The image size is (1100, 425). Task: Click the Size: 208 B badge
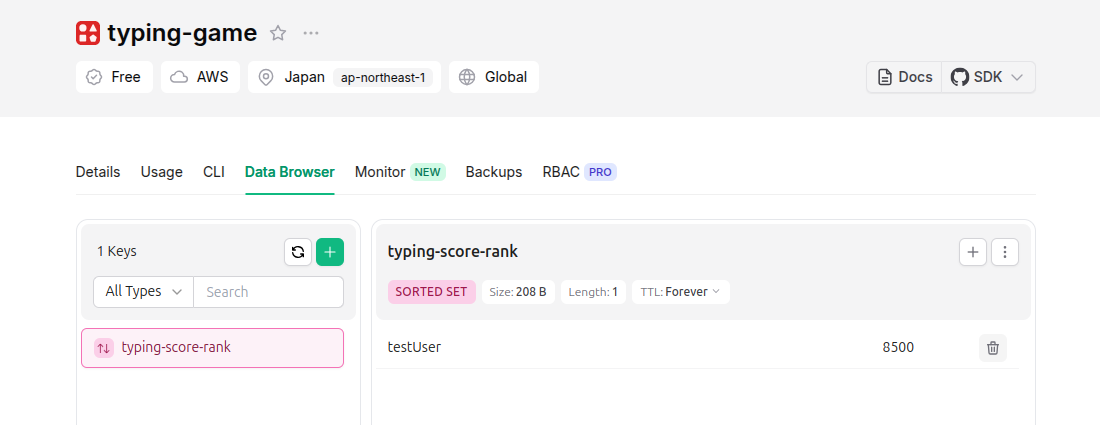tap(518, 292)
